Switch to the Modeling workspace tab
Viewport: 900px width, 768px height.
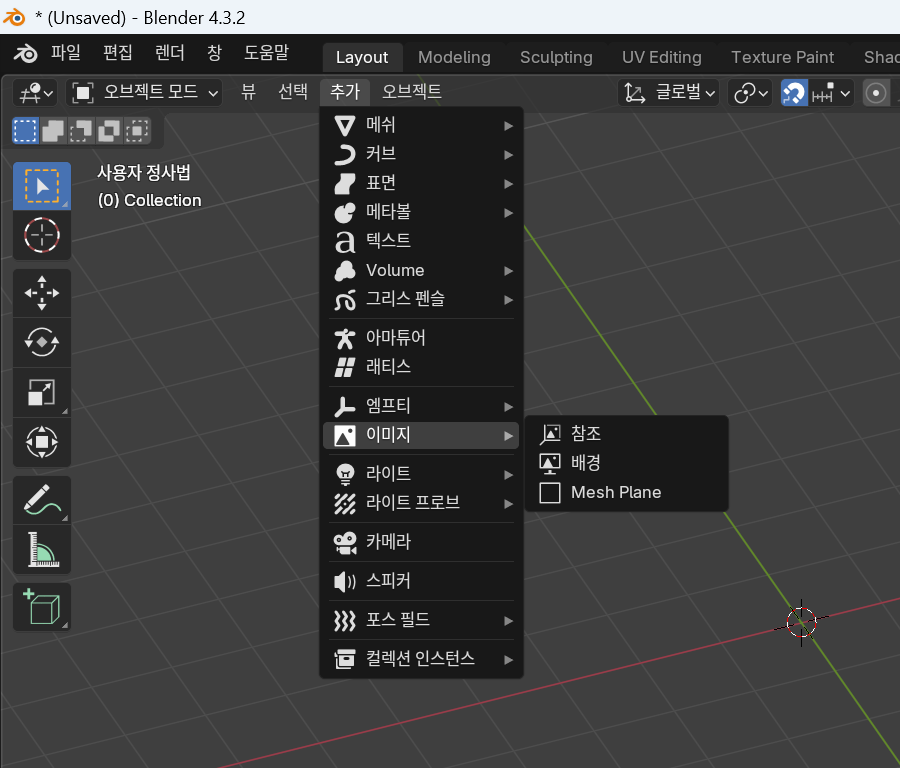454,57
